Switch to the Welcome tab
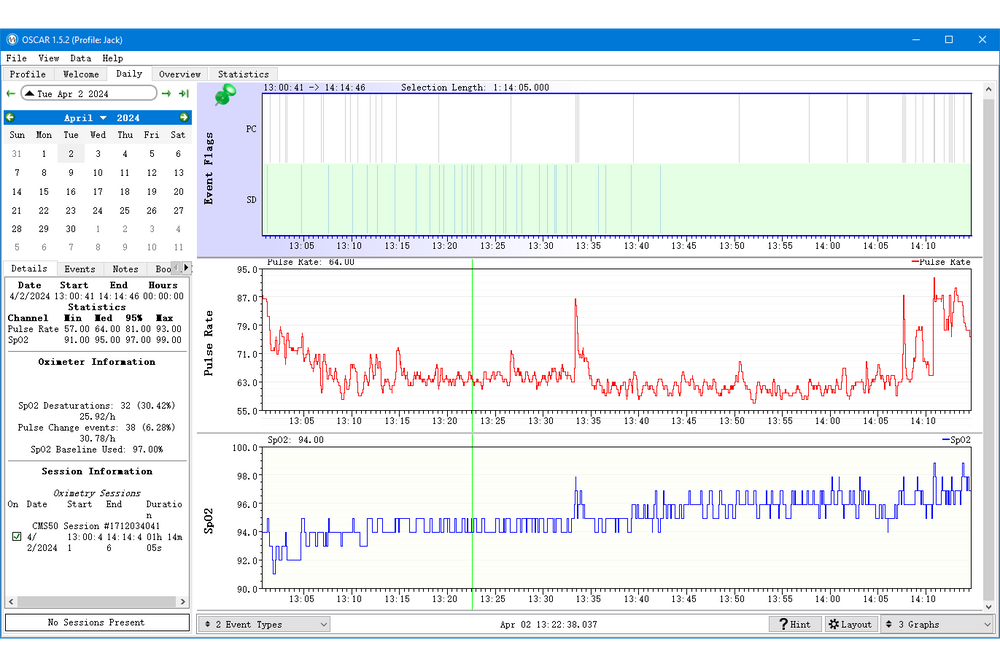 pos(81,75)
